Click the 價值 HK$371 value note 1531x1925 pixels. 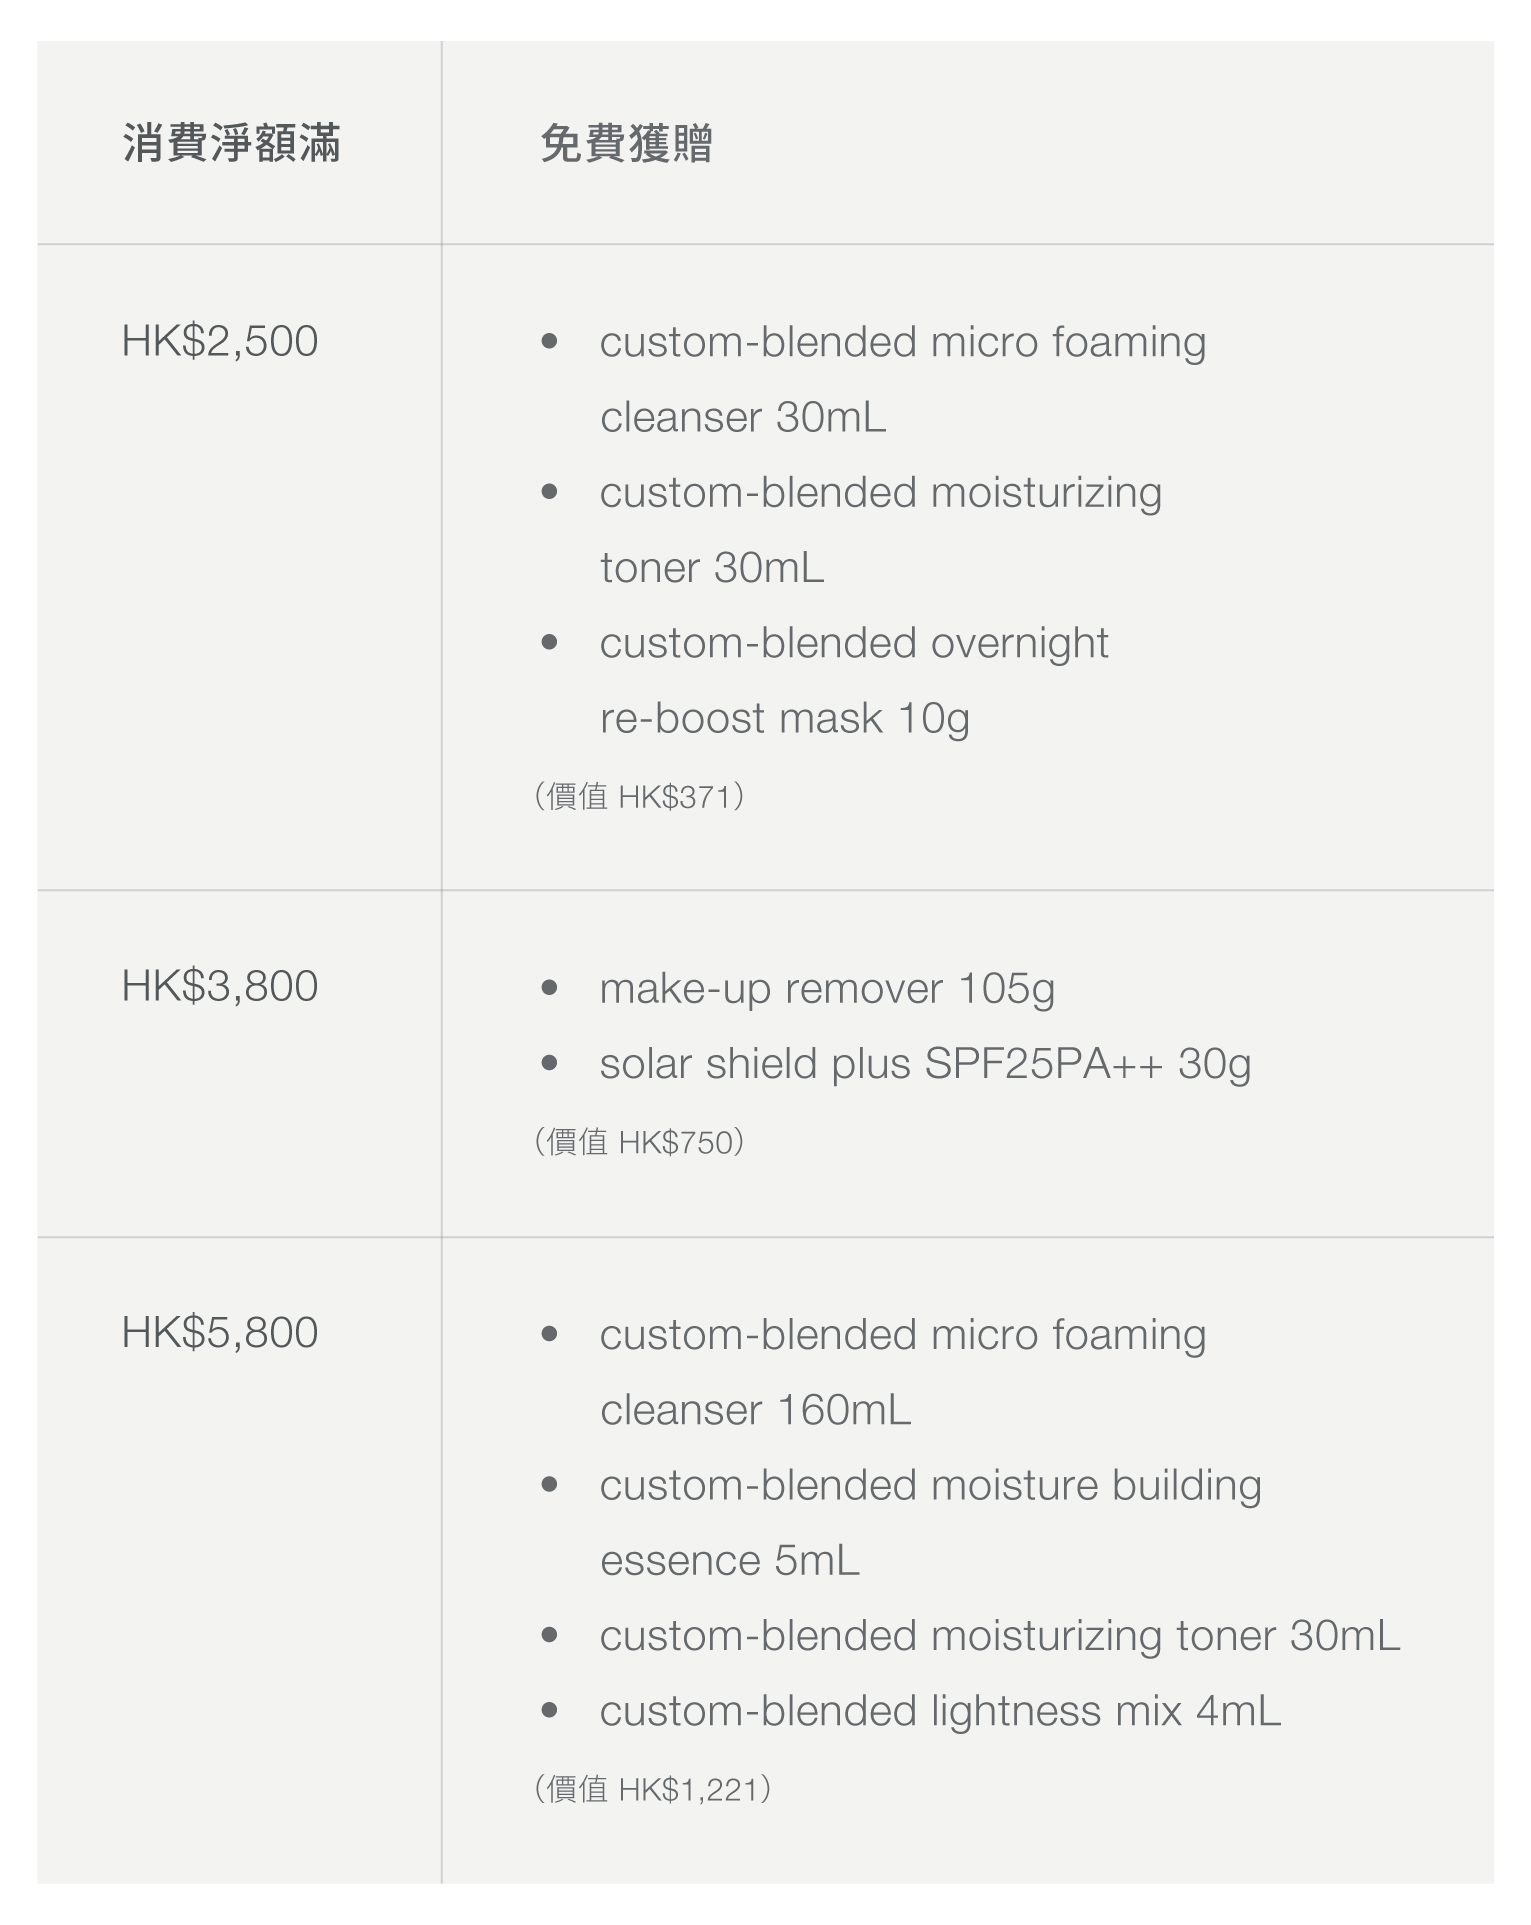pos(639,797)
